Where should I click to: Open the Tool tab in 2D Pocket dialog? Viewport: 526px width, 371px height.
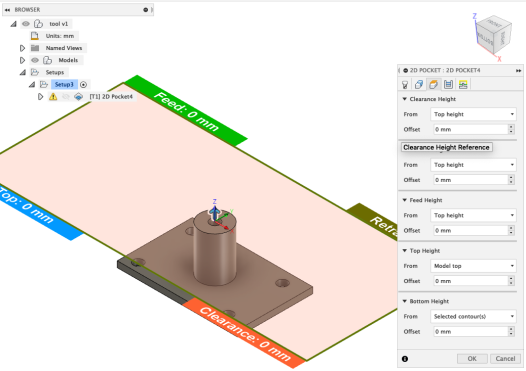point(405,85)
